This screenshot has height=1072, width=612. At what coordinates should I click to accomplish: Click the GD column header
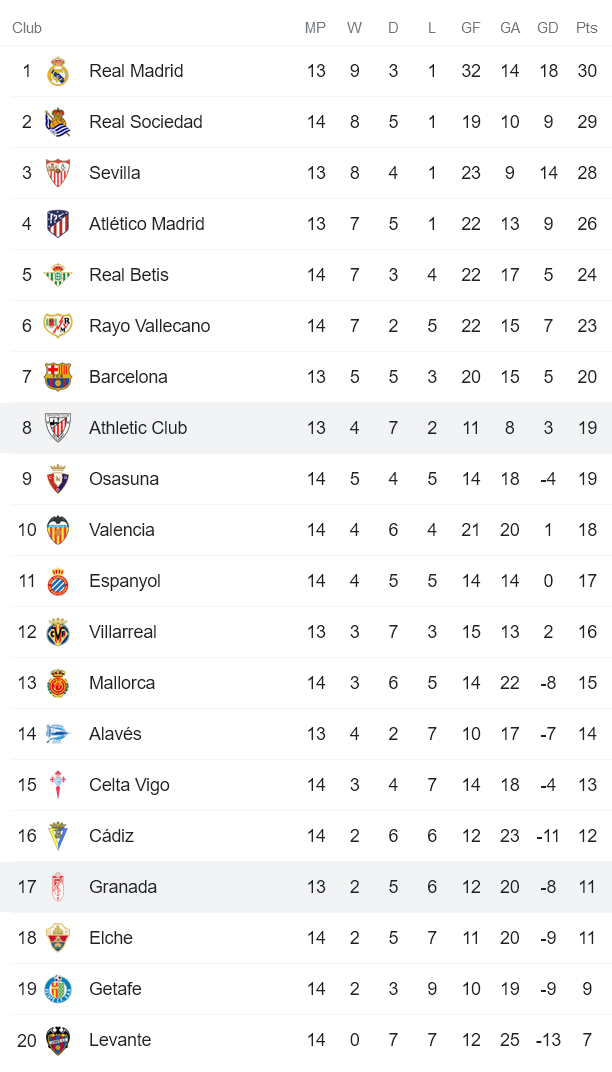[x=547, y=28]
